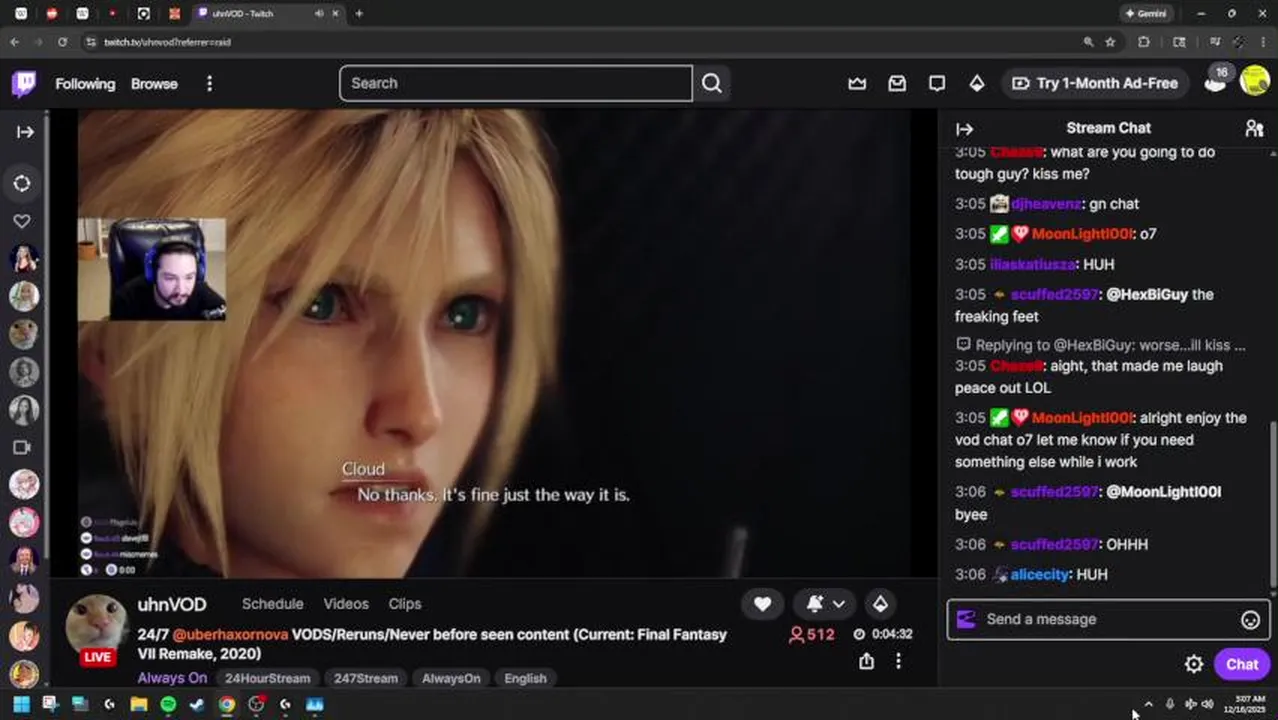Click the Gemini button in Chrome
The image size is (1278, 720).
click(1146, 14)
